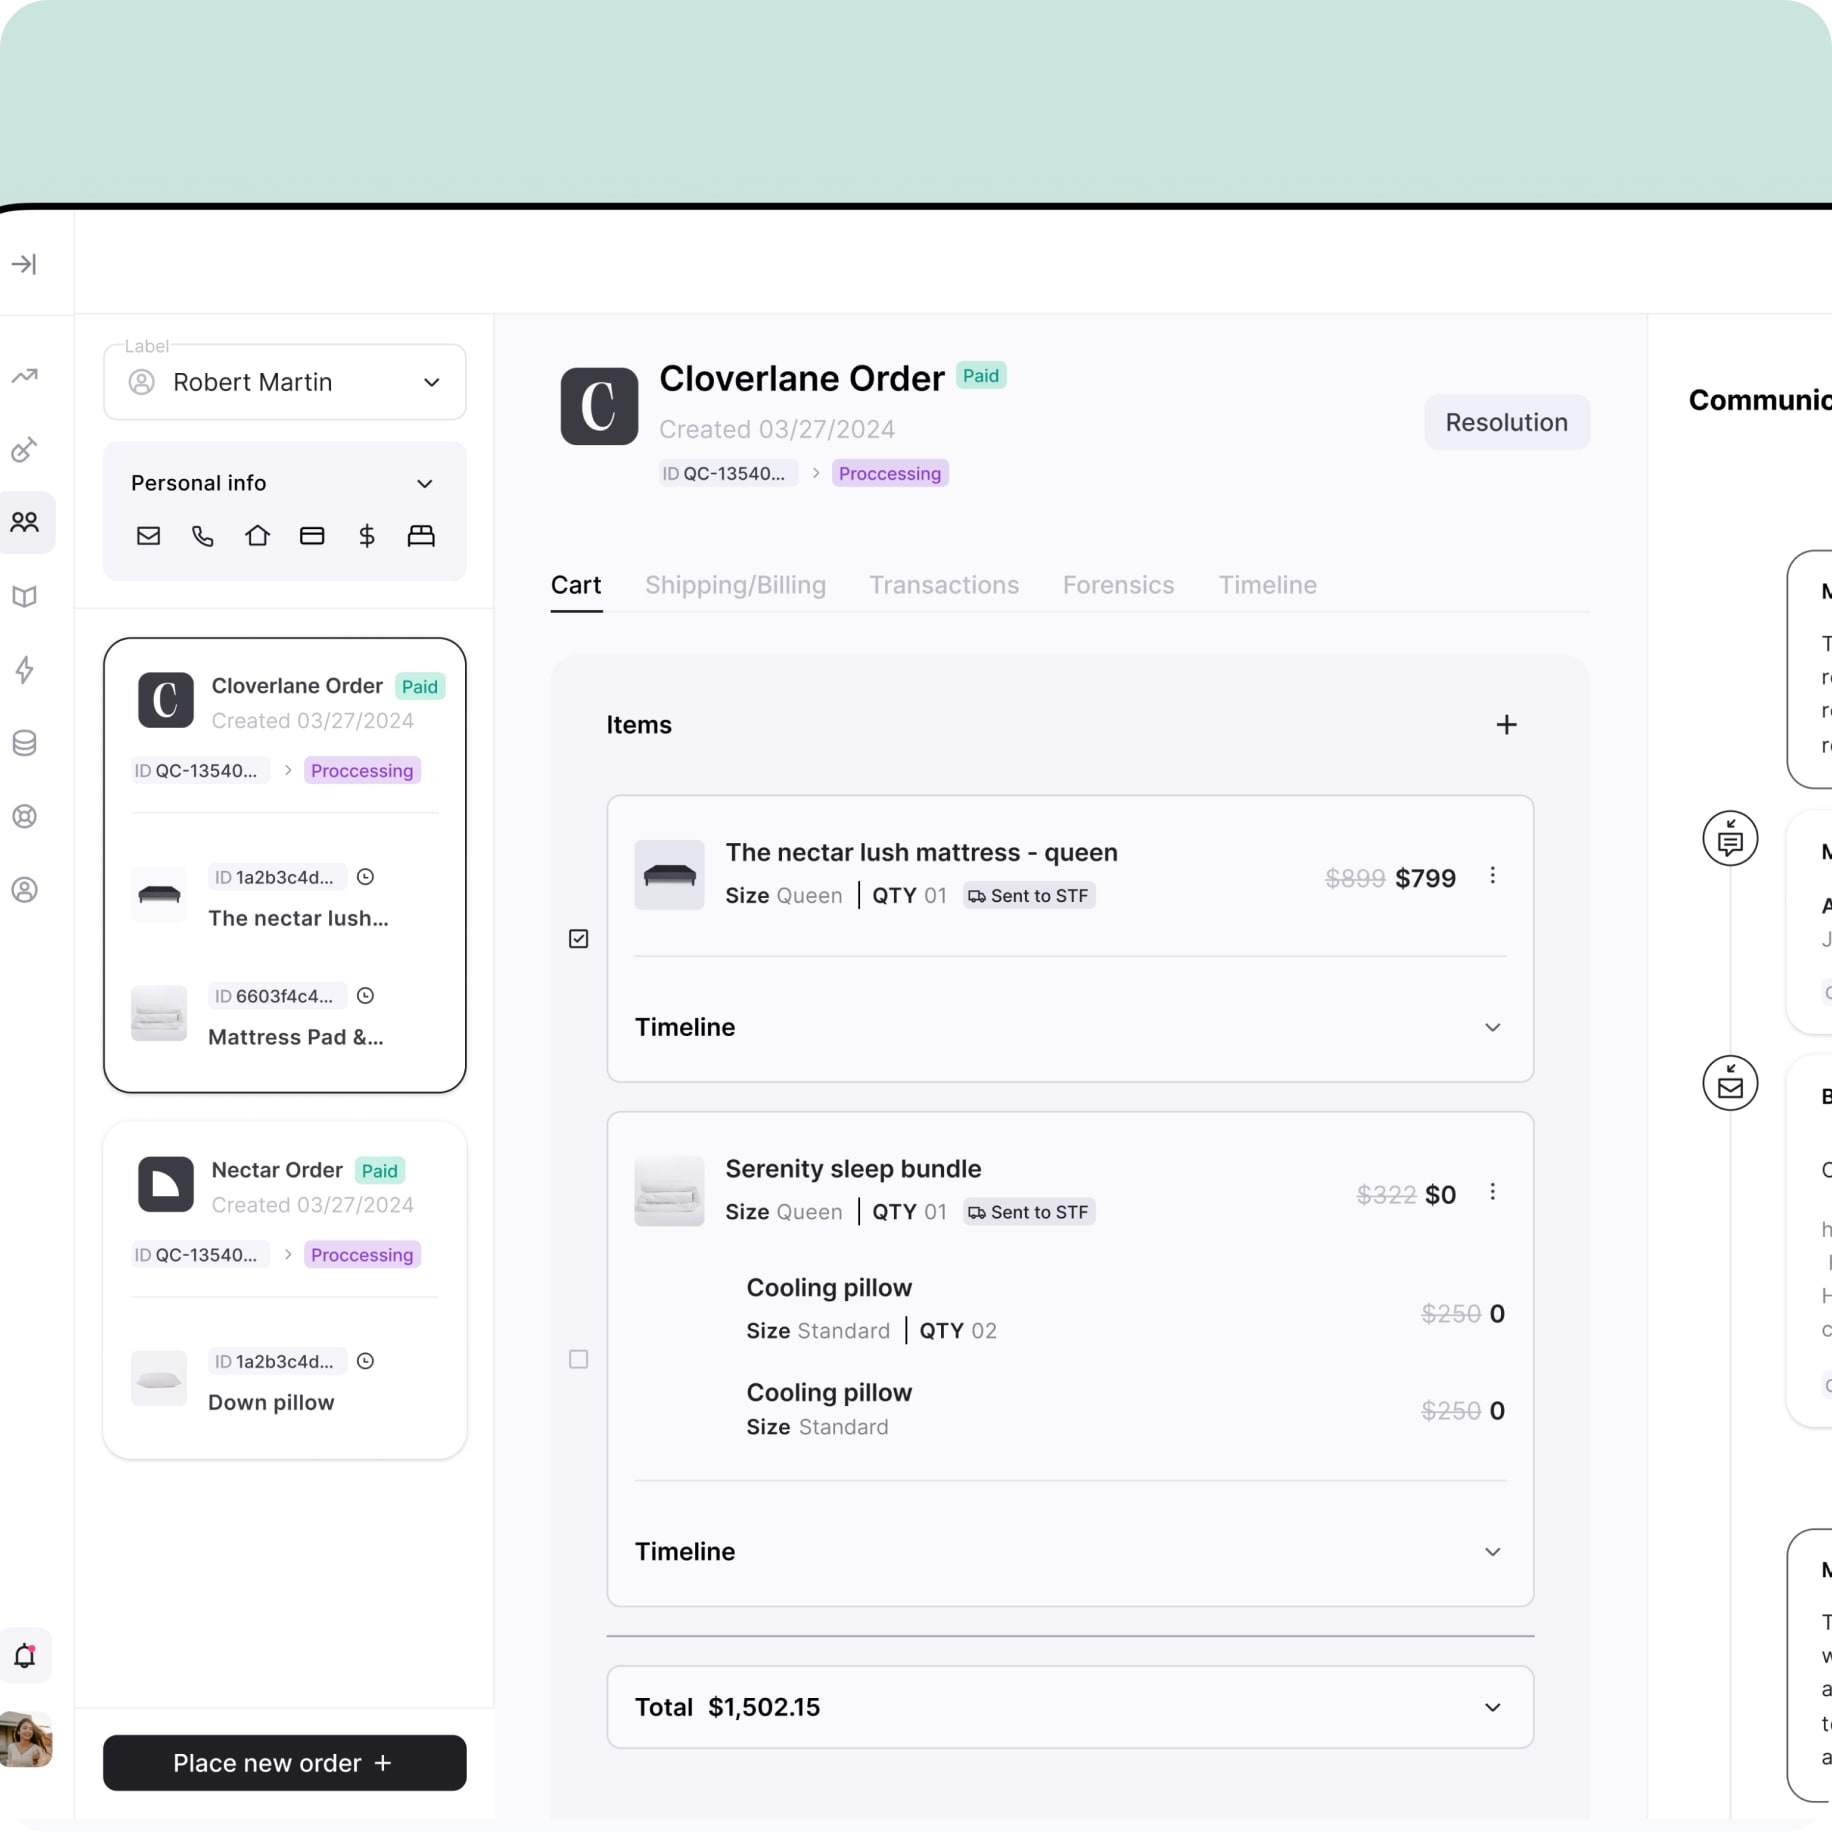Click the Down pillow item in Nectar Order

pos(285,1381)
